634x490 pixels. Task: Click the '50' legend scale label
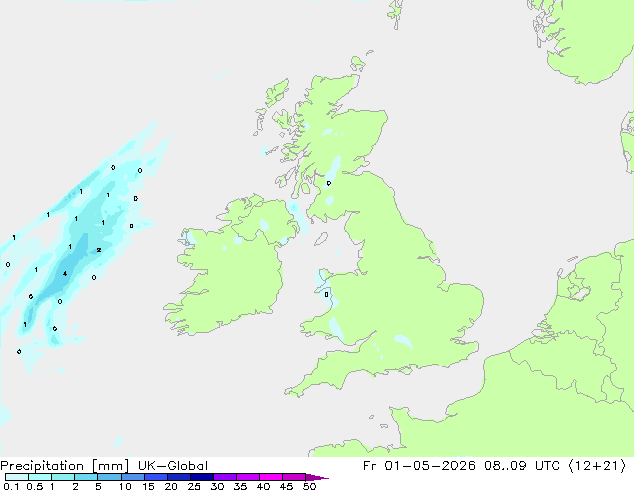click(309, 486)
